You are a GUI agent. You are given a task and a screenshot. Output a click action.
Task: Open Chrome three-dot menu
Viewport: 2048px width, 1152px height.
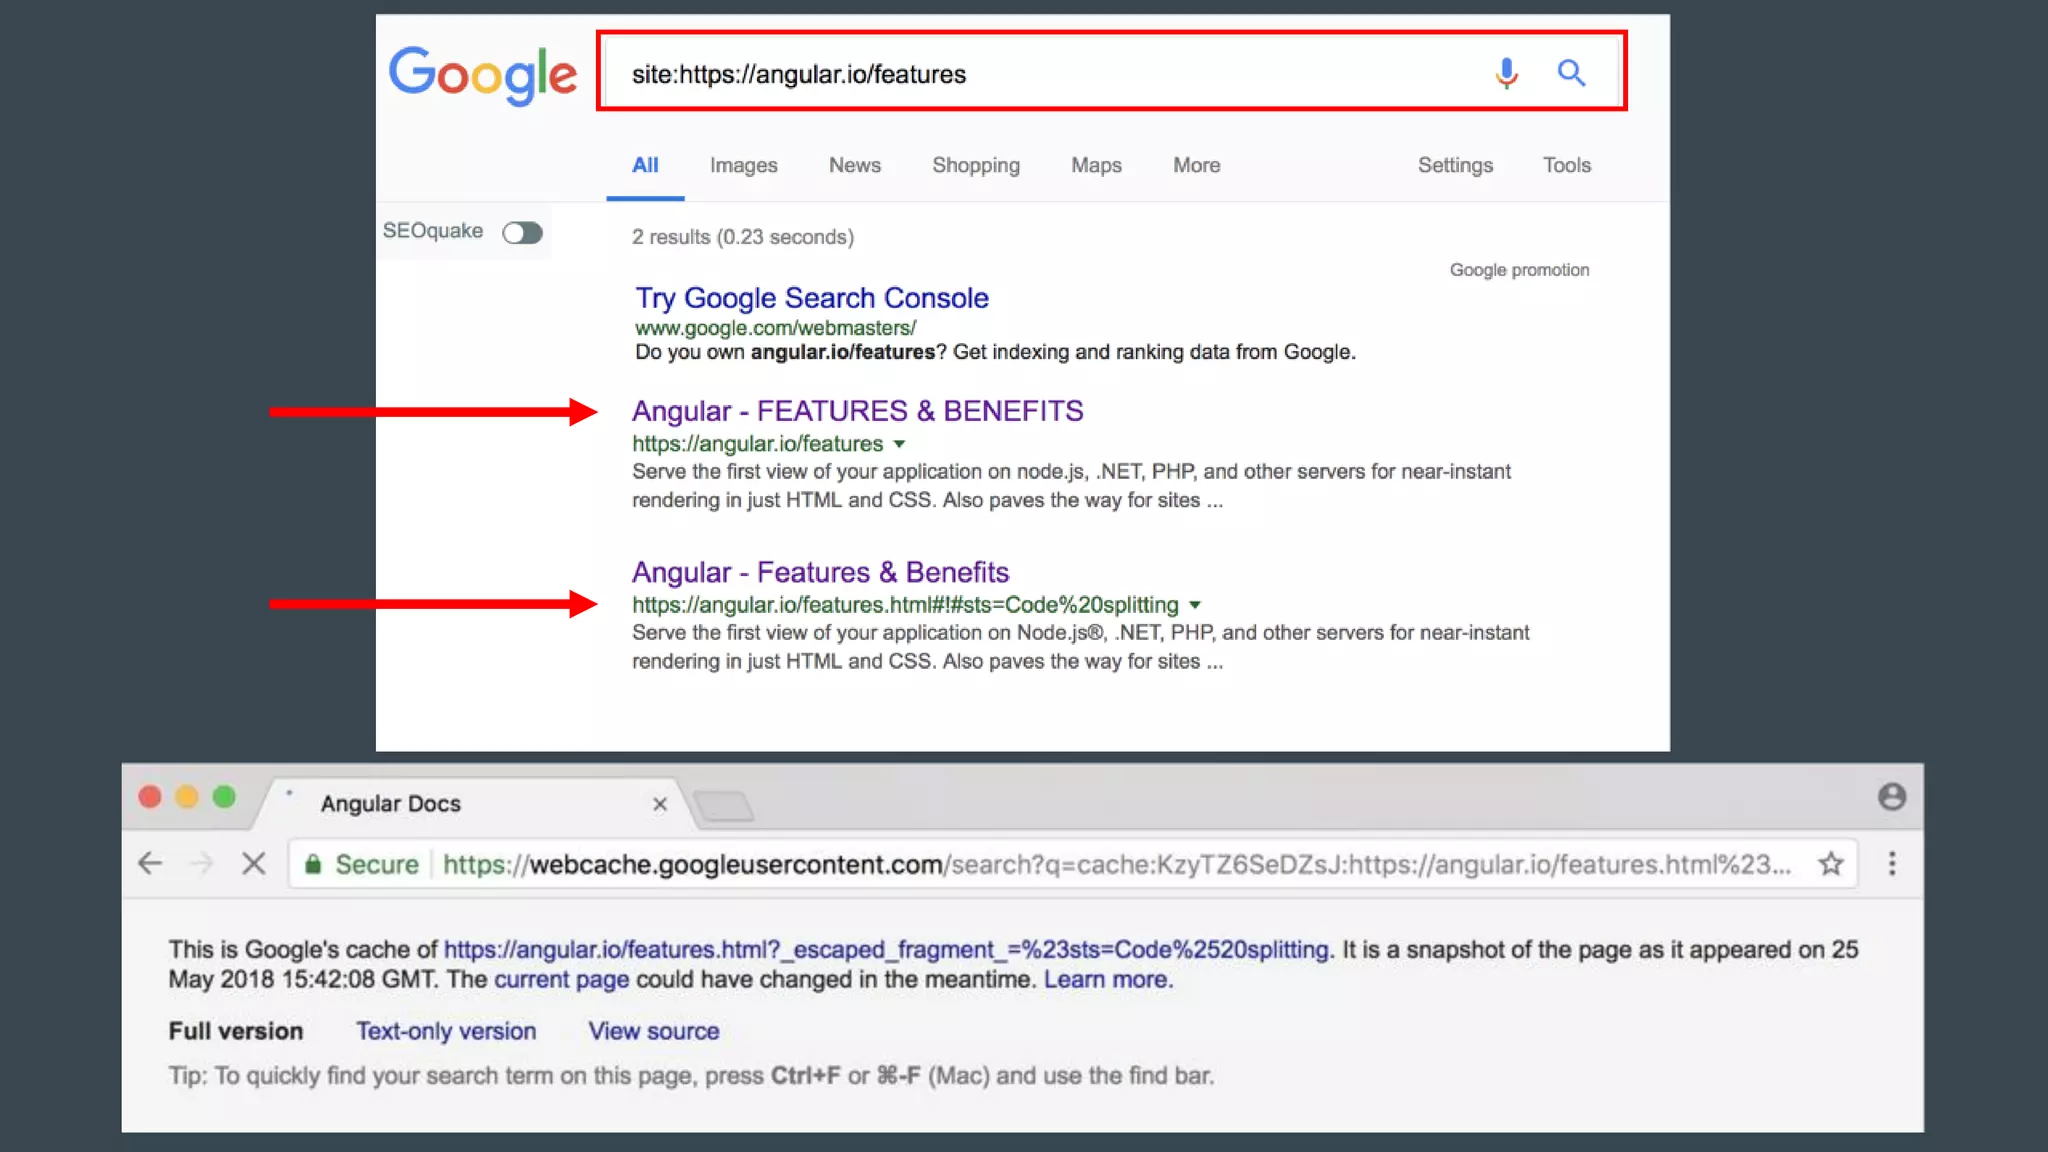click(x=1891, y=864)
